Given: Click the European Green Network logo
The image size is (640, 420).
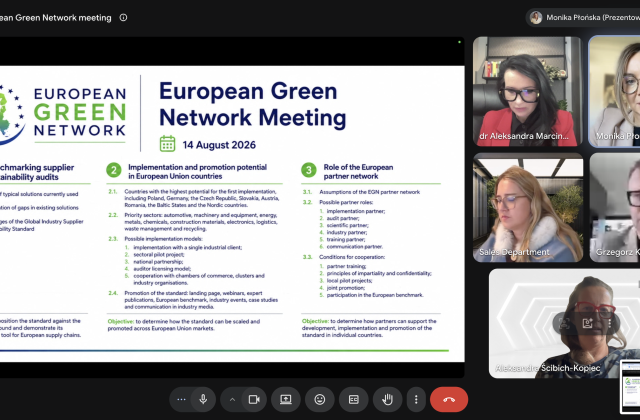Looking at the screenshot, I should pos(63,112).
